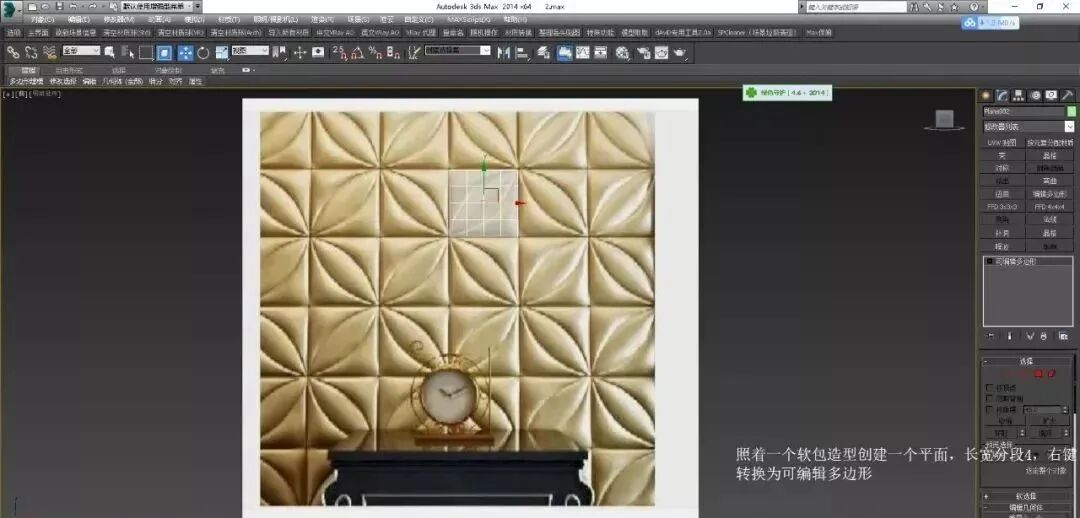
Task: Collapse the 选择 rollout
Action: pyautogui.click(x=1026, y=362)
